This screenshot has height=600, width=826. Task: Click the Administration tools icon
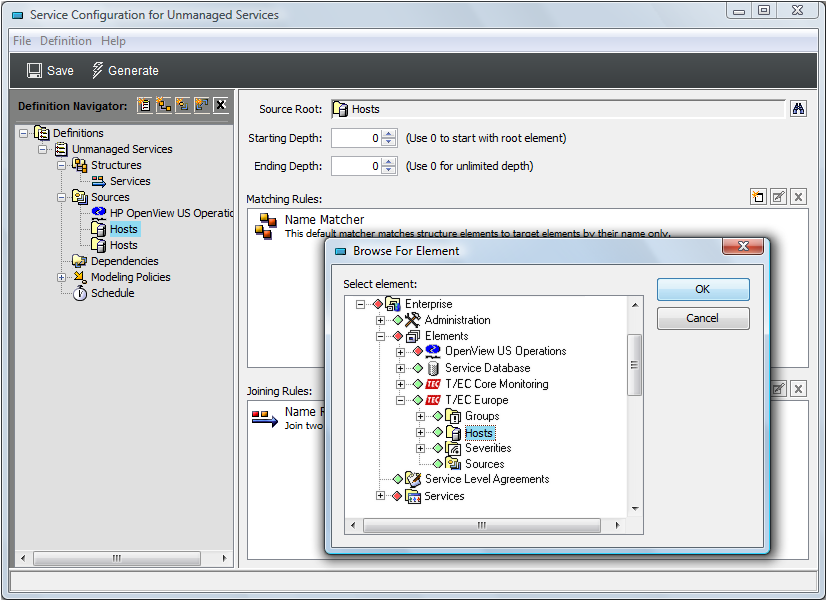point(412,320)
